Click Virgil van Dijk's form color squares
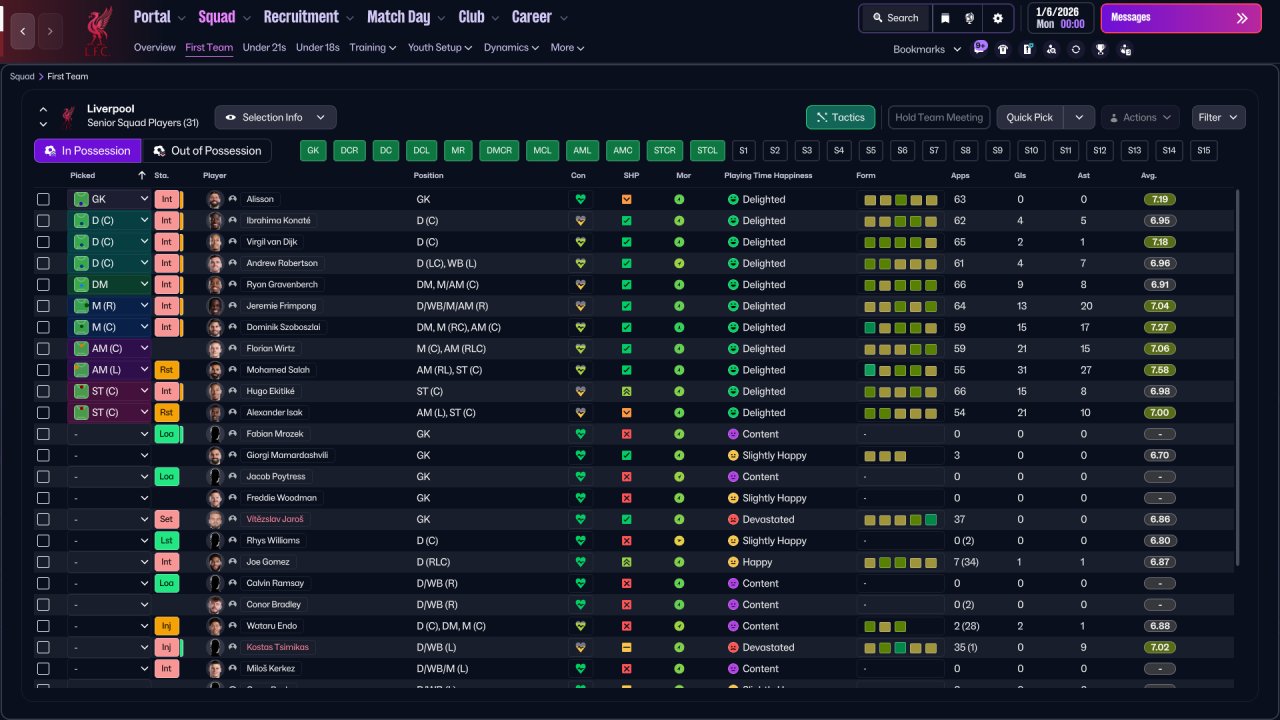The width and height of the screenshot is (1280, 720). 900,242
